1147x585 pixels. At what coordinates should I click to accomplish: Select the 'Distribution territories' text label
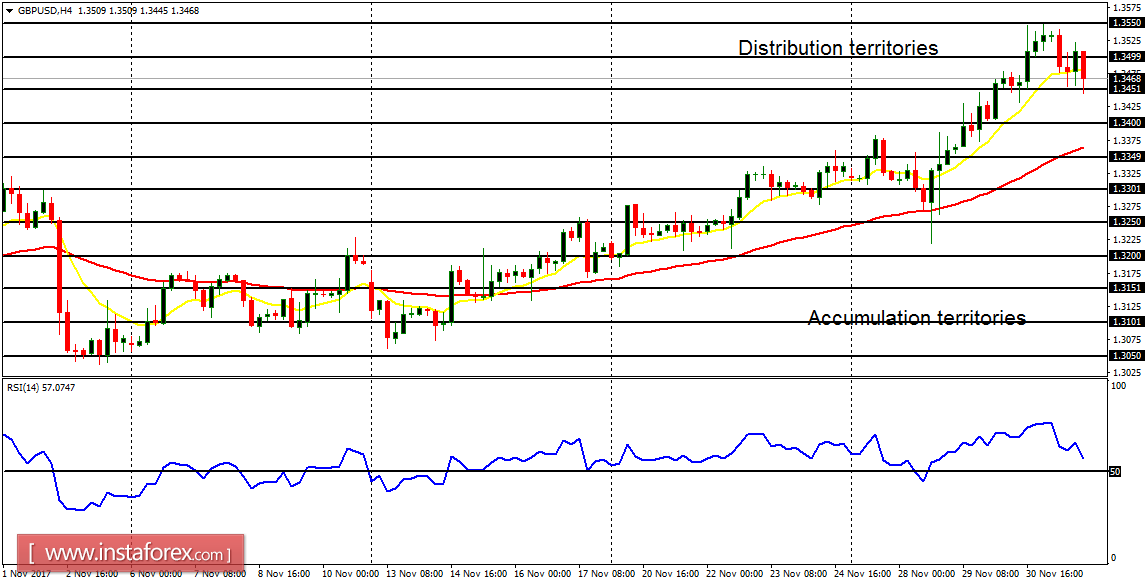(838, 48)
